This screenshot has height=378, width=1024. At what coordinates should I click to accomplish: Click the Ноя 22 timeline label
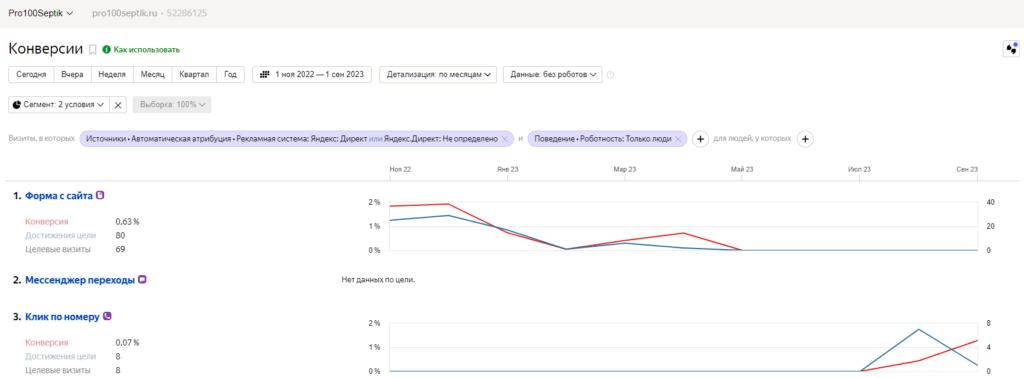coord(400,169)
